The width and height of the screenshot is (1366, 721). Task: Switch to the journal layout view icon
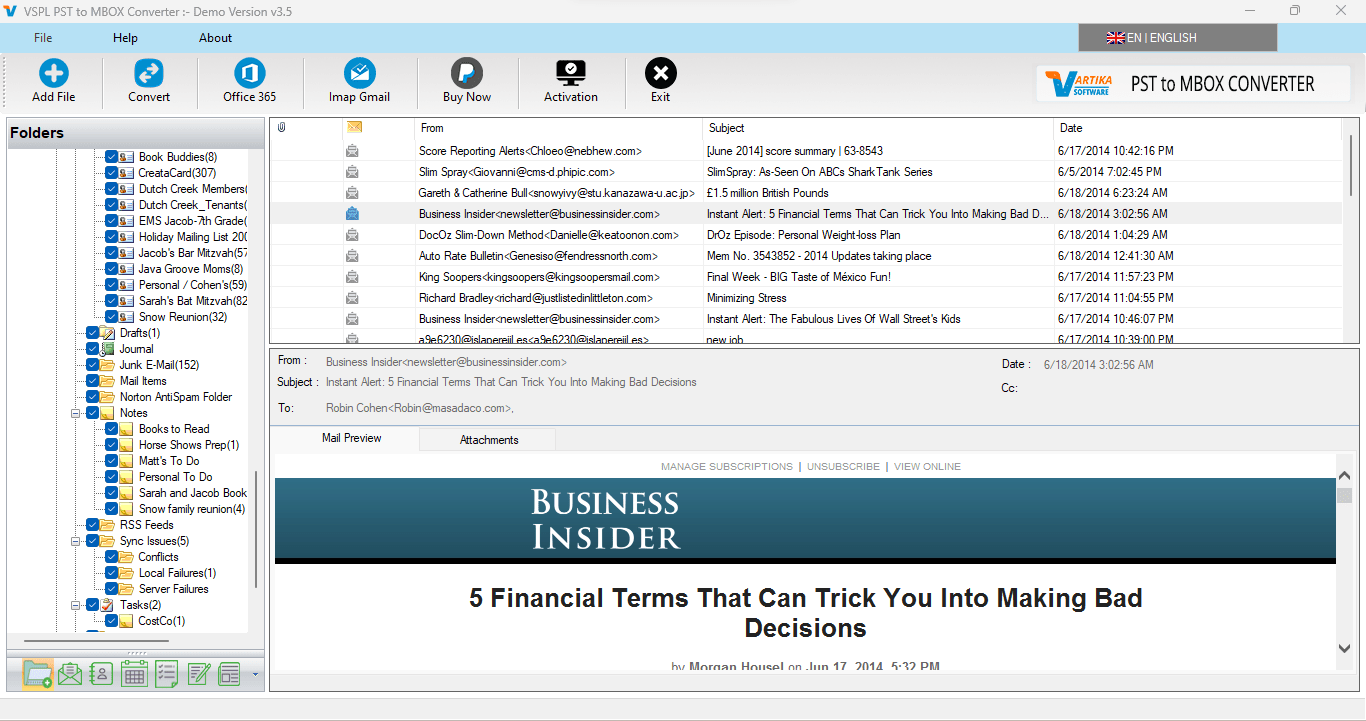pyautogui.click(x=230, y=674)
